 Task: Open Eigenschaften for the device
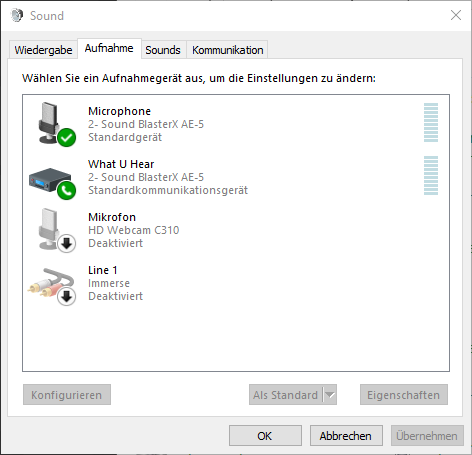[404, 395]
